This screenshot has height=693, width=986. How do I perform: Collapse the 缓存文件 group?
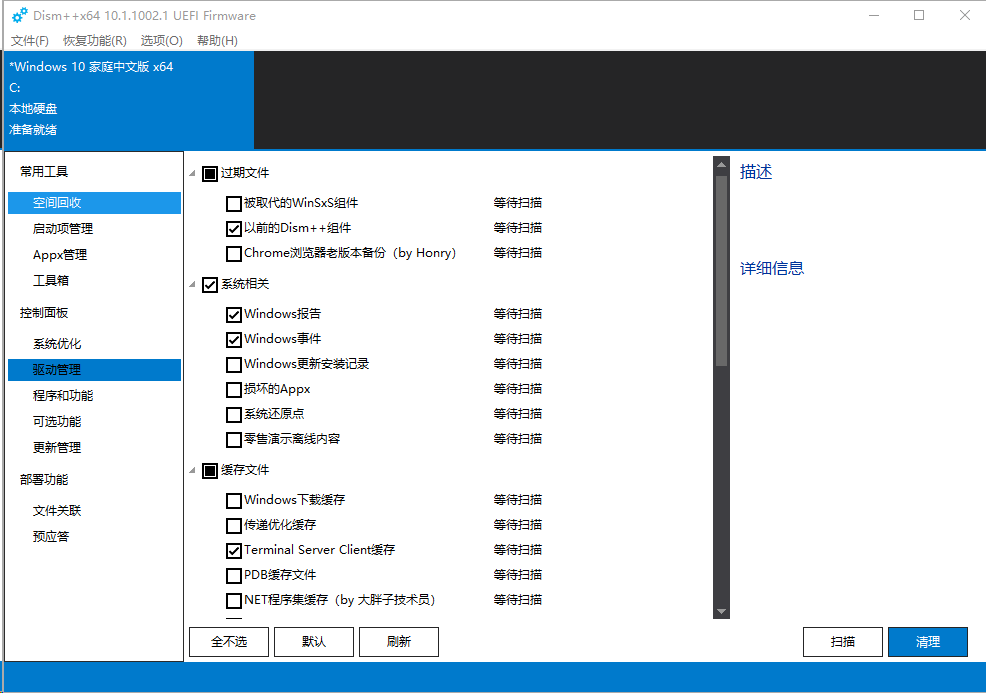coord(193,471)
